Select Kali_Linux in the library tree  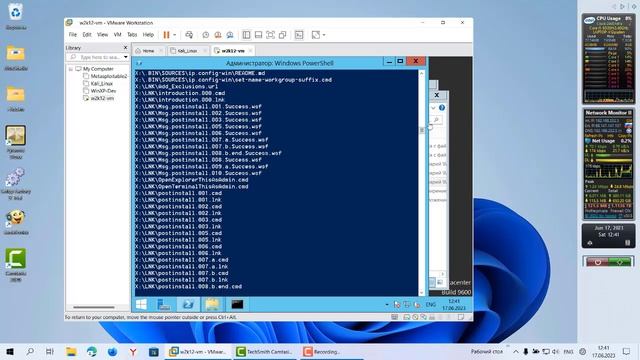(x=98, y=83)
